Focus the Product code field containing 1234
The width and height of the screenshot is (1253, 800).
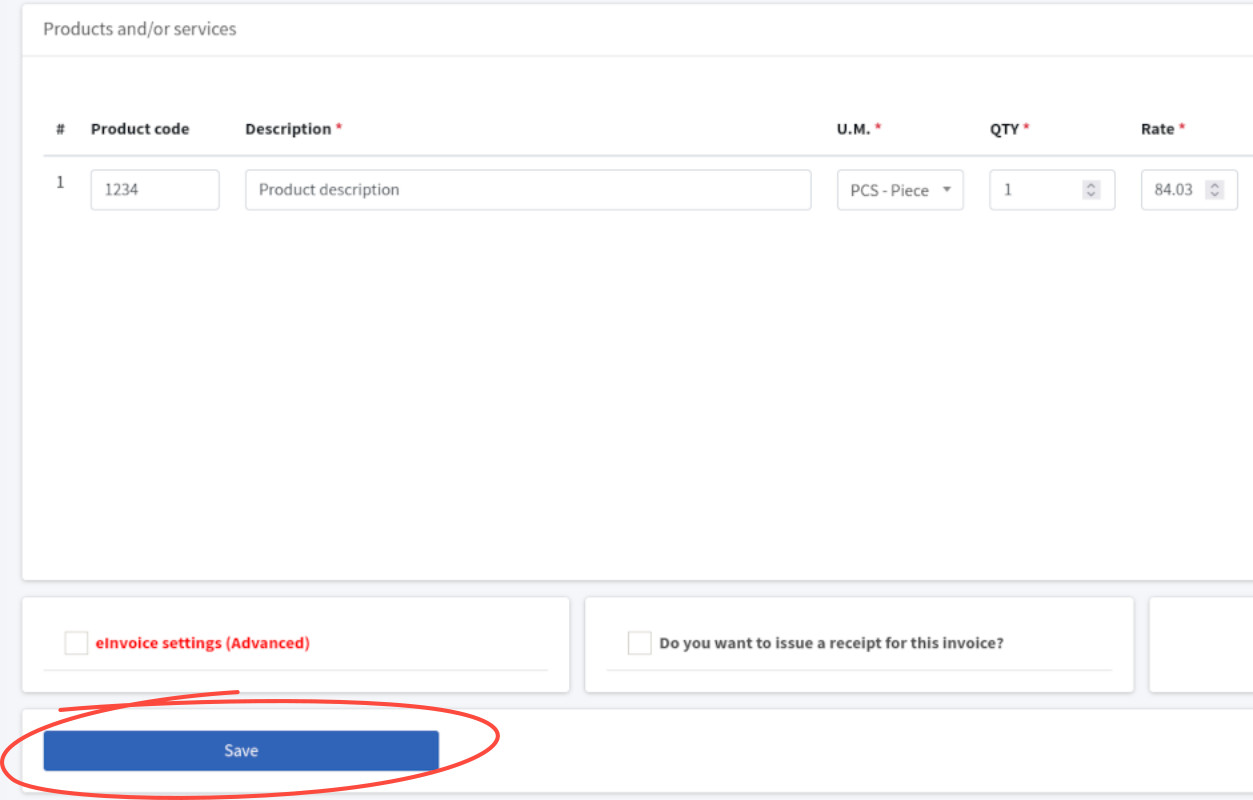pos(154,190)
